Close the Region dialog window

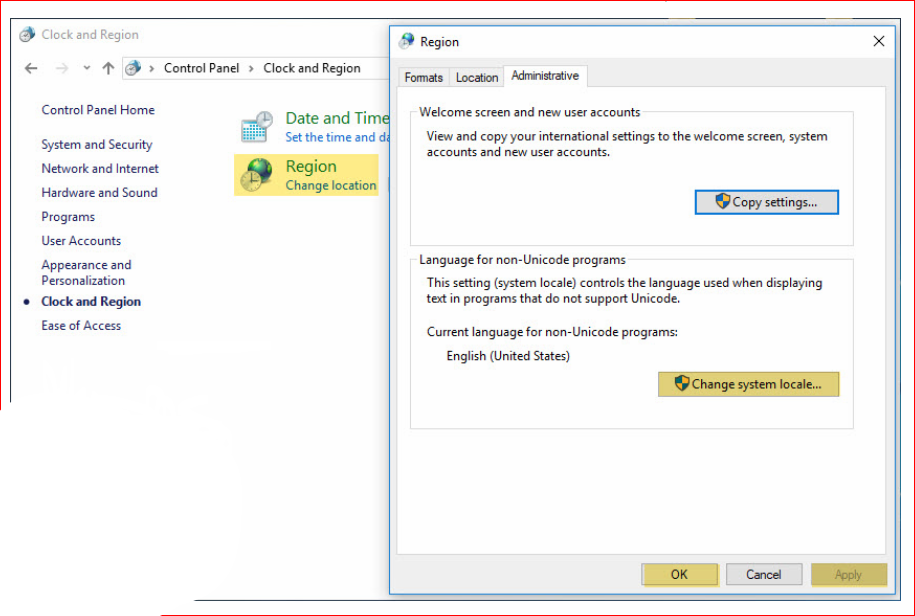point(879,42)
